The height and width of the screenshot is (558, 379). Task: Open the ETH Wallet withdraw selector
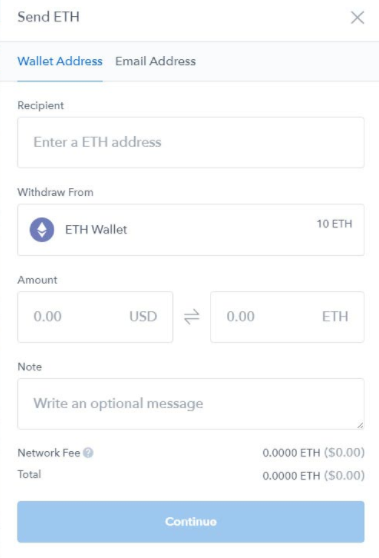tap(191, 230)
